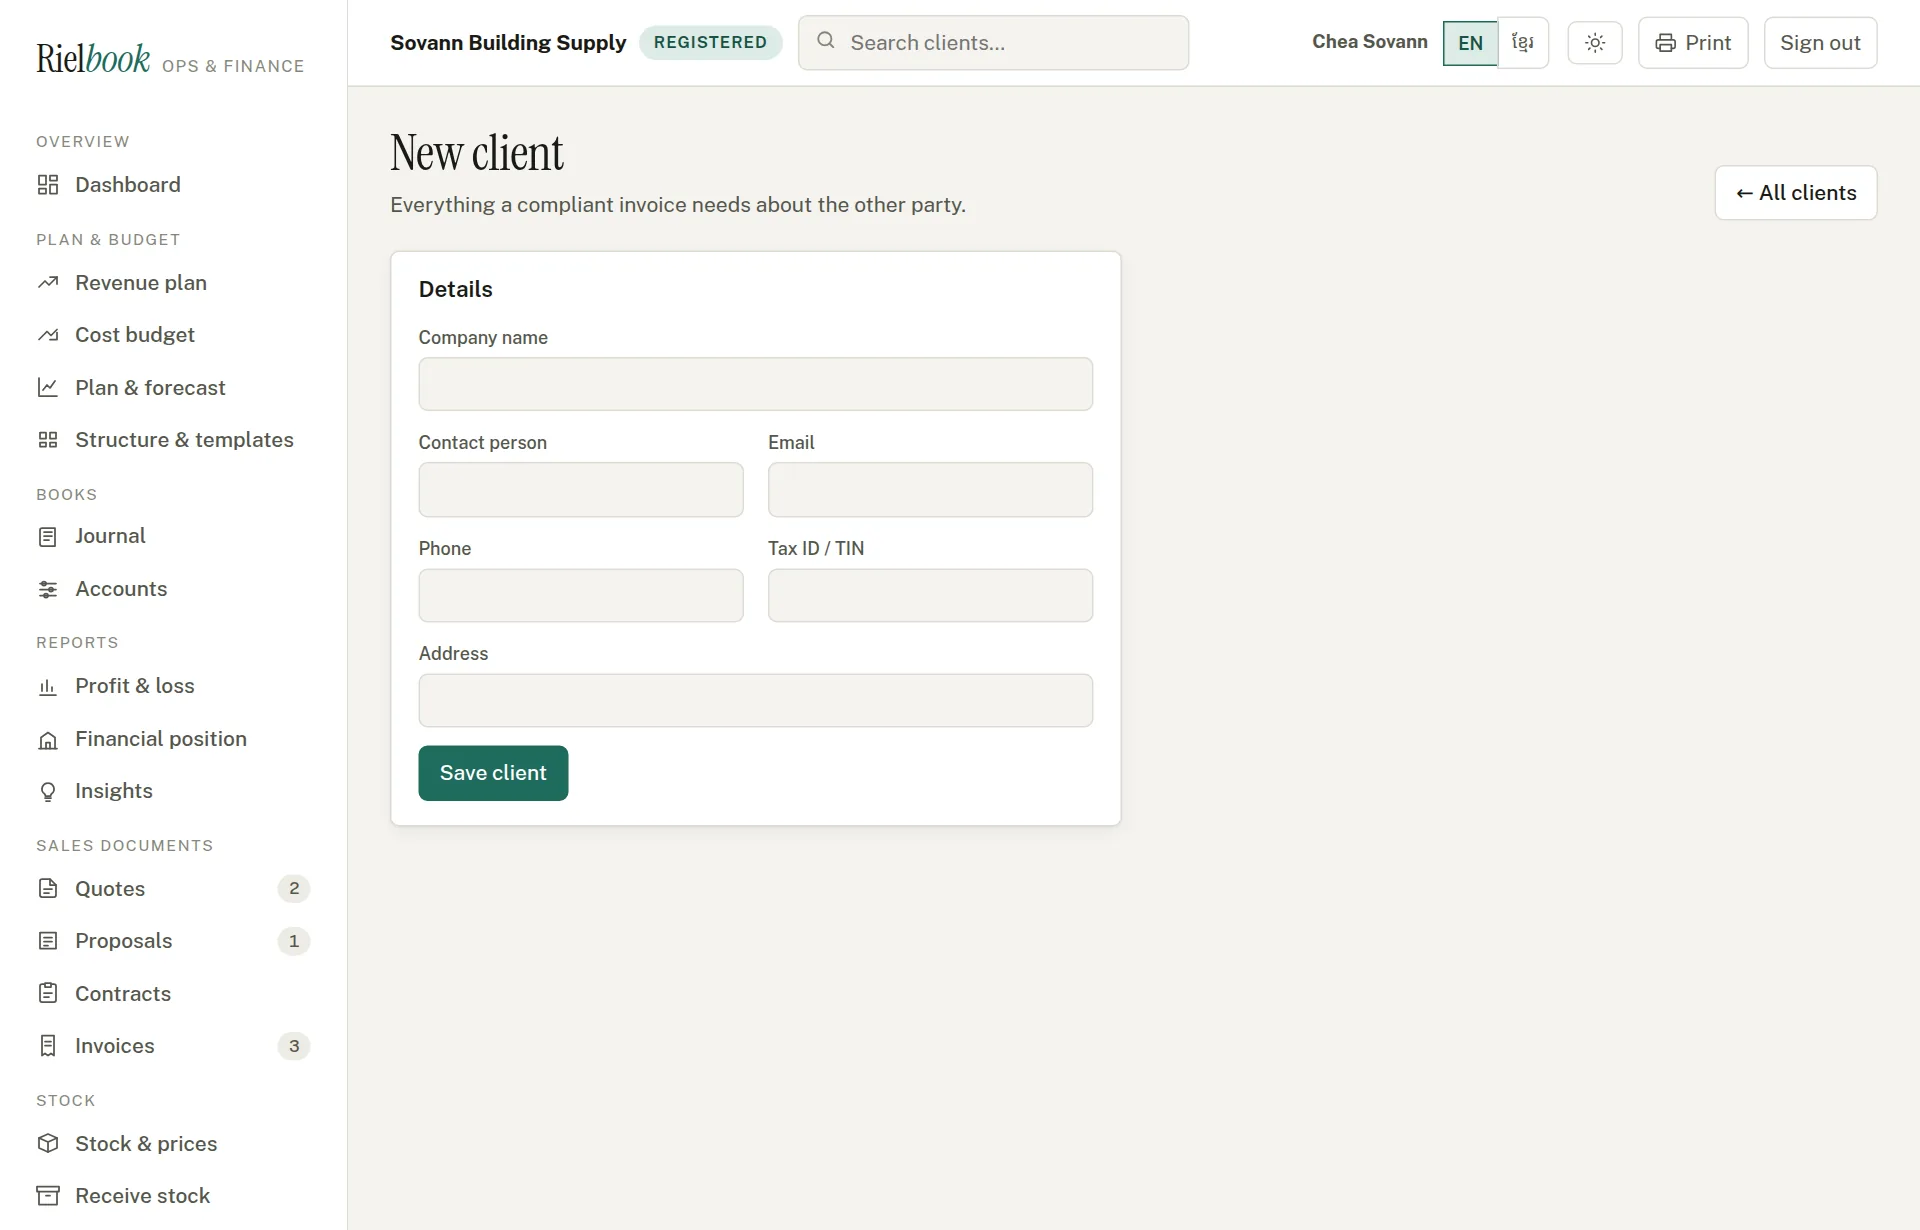Image resolution: width=1920 pixels, height=1230 pixels.
Task: Click the Contact person input field
Action: pyautogui.click(x=581, y=490)
